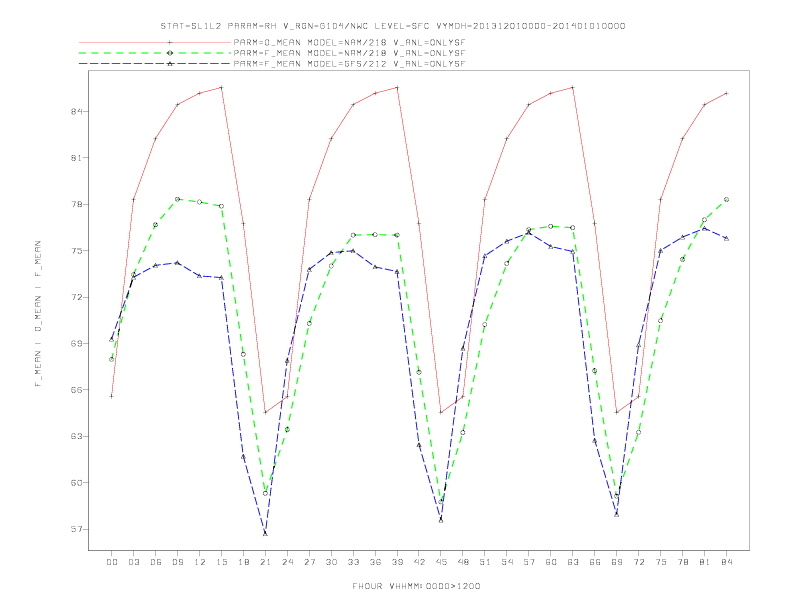
Task: Click the x-axis tick label 21
Action: coord(265,562)
